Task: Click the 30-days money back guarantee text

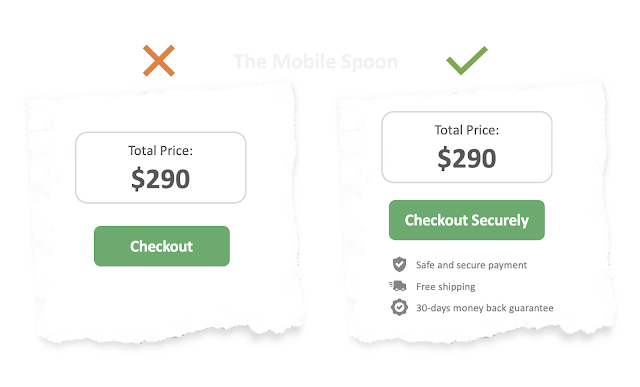Action: coord(484,308)
